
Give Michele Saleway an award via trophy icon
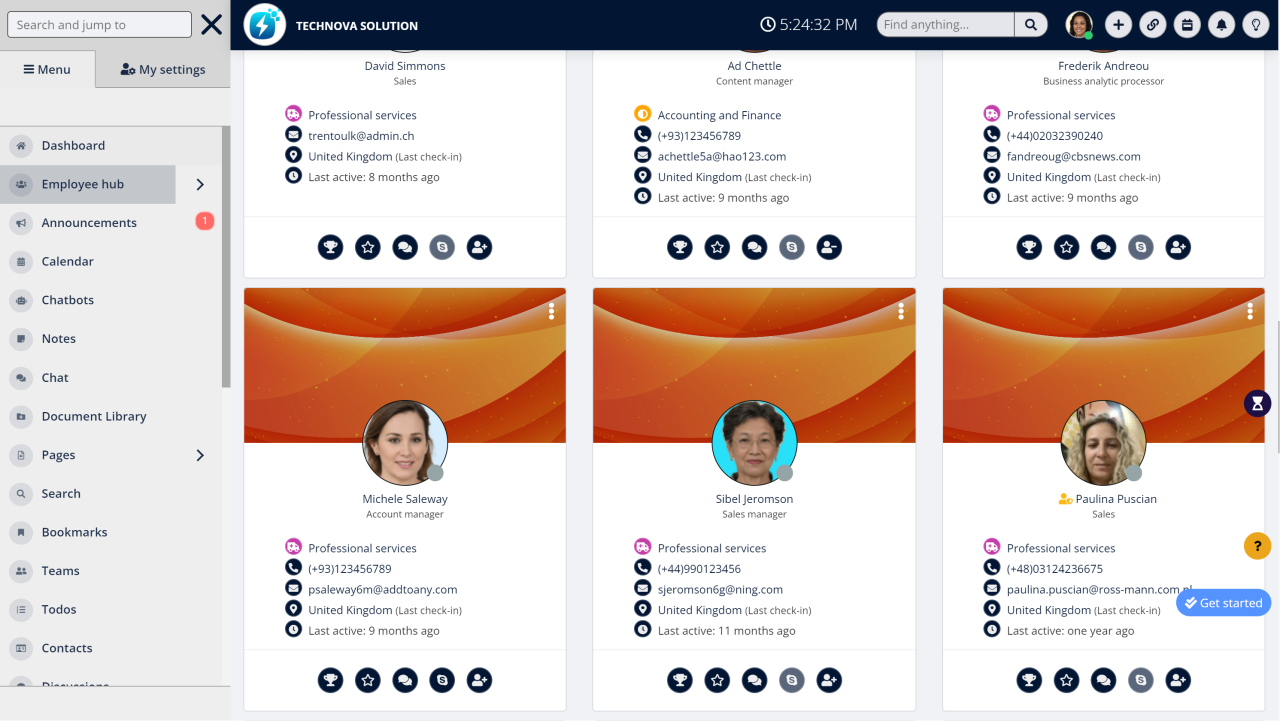coord(330,679)
